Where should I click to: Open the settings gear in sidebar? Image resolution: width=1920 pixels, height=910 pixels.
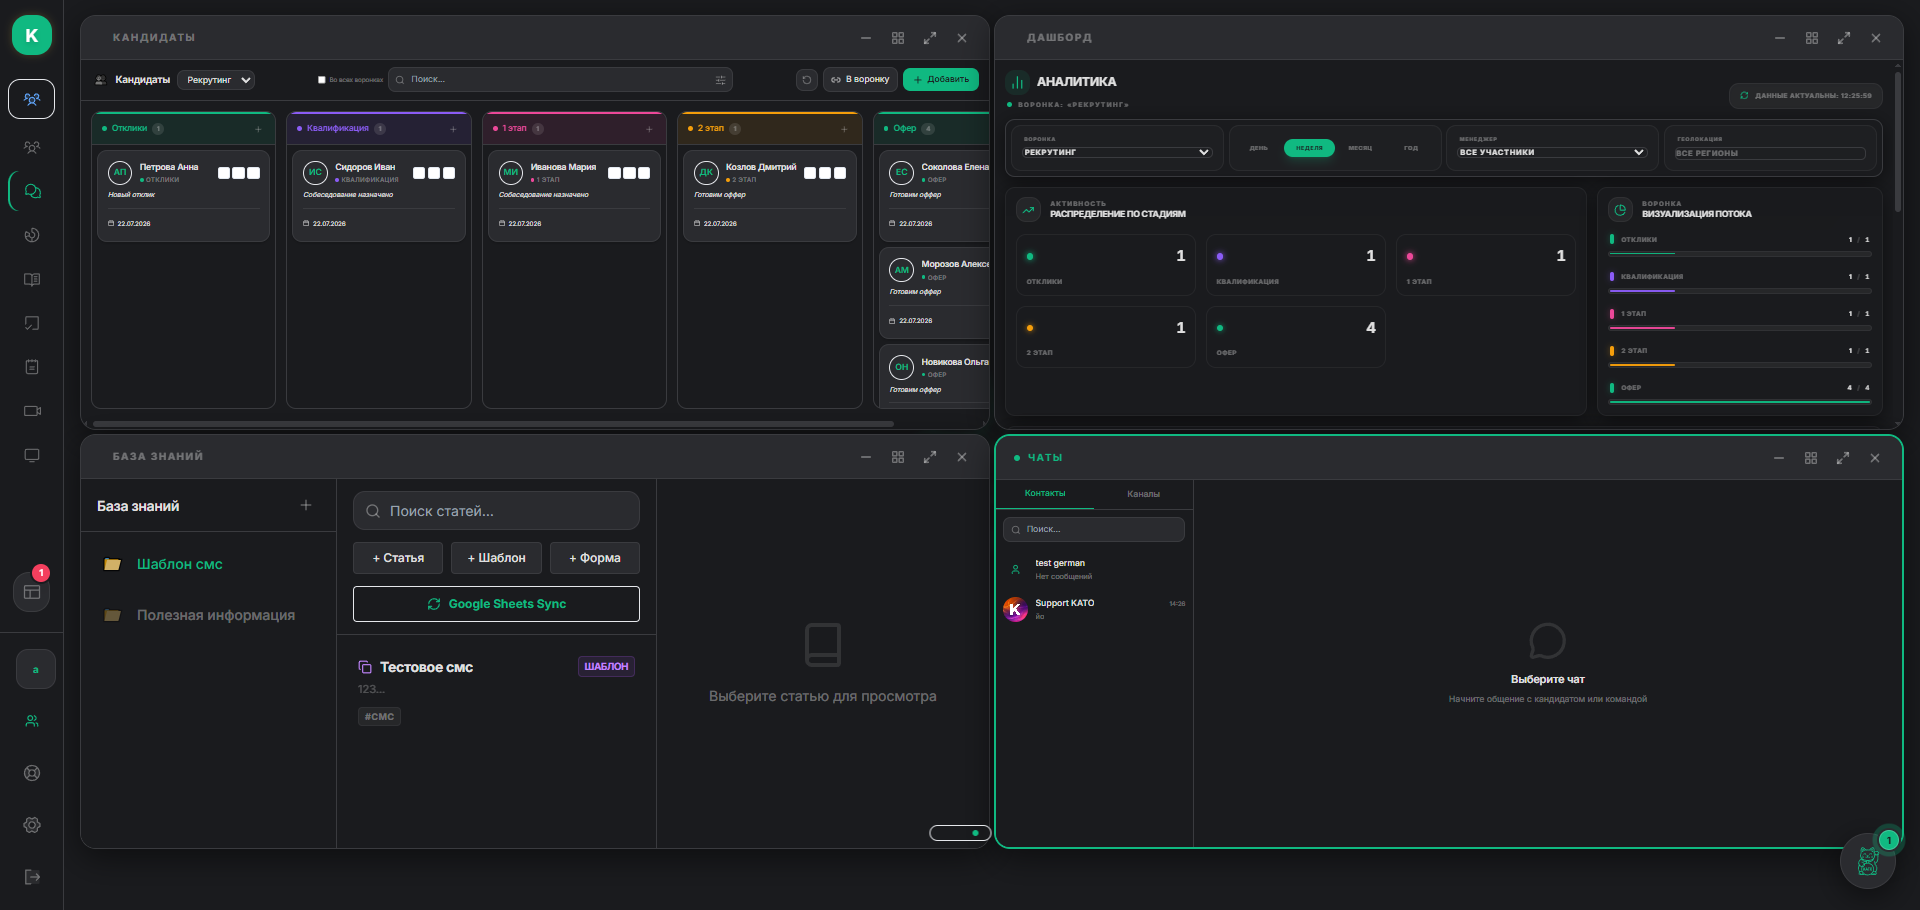[x=32, y=825]
